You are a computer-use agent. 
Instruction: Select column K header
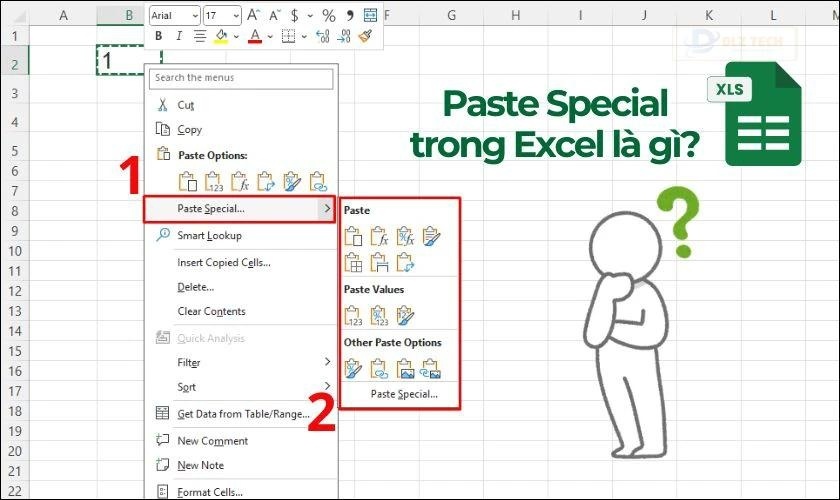tap(709, 16)
